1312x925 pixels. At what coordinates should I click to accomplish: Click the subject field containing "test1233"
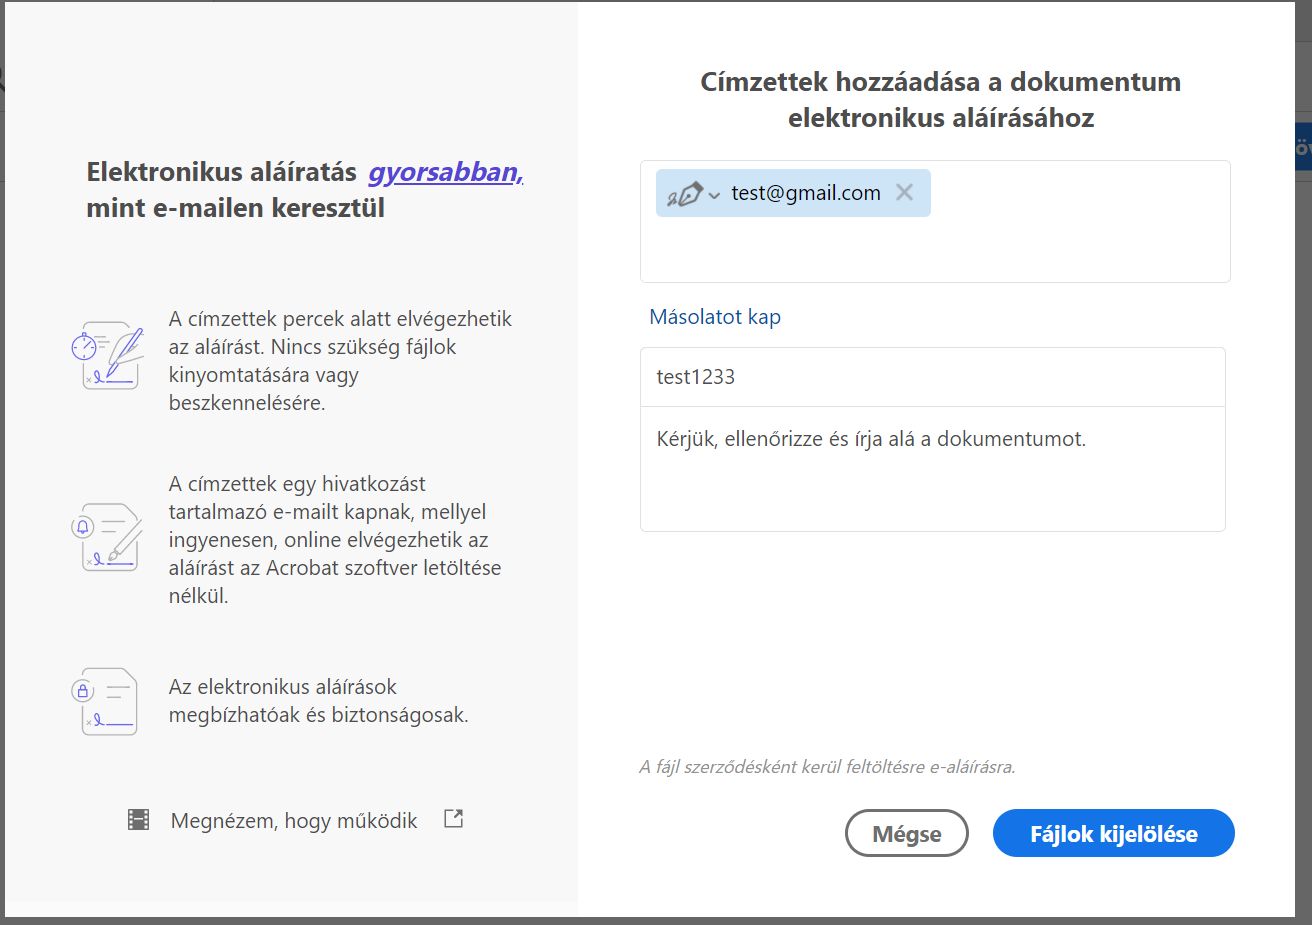click(x=932, y=377)
